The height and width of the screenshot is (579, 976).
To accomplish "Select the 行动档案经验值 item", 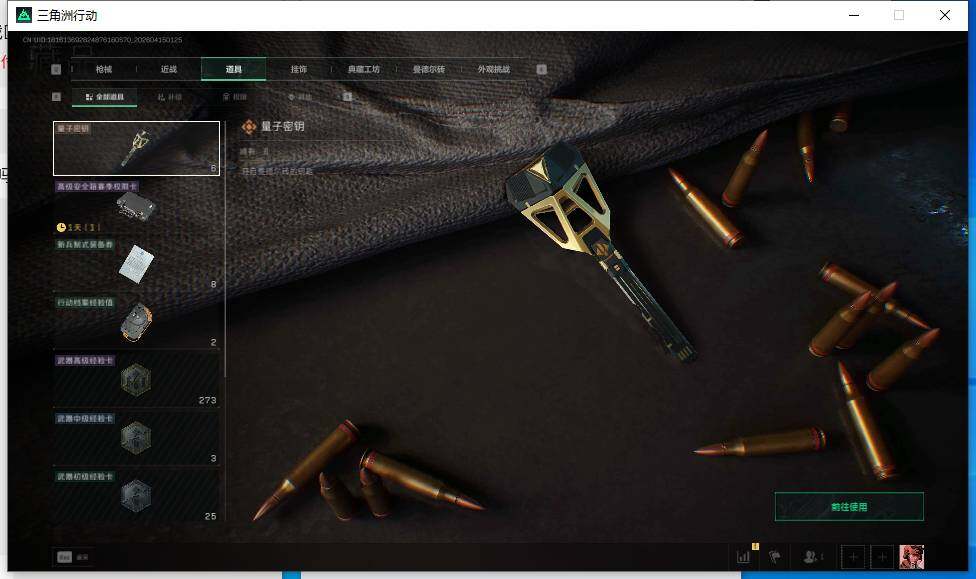I will [136, 322].
